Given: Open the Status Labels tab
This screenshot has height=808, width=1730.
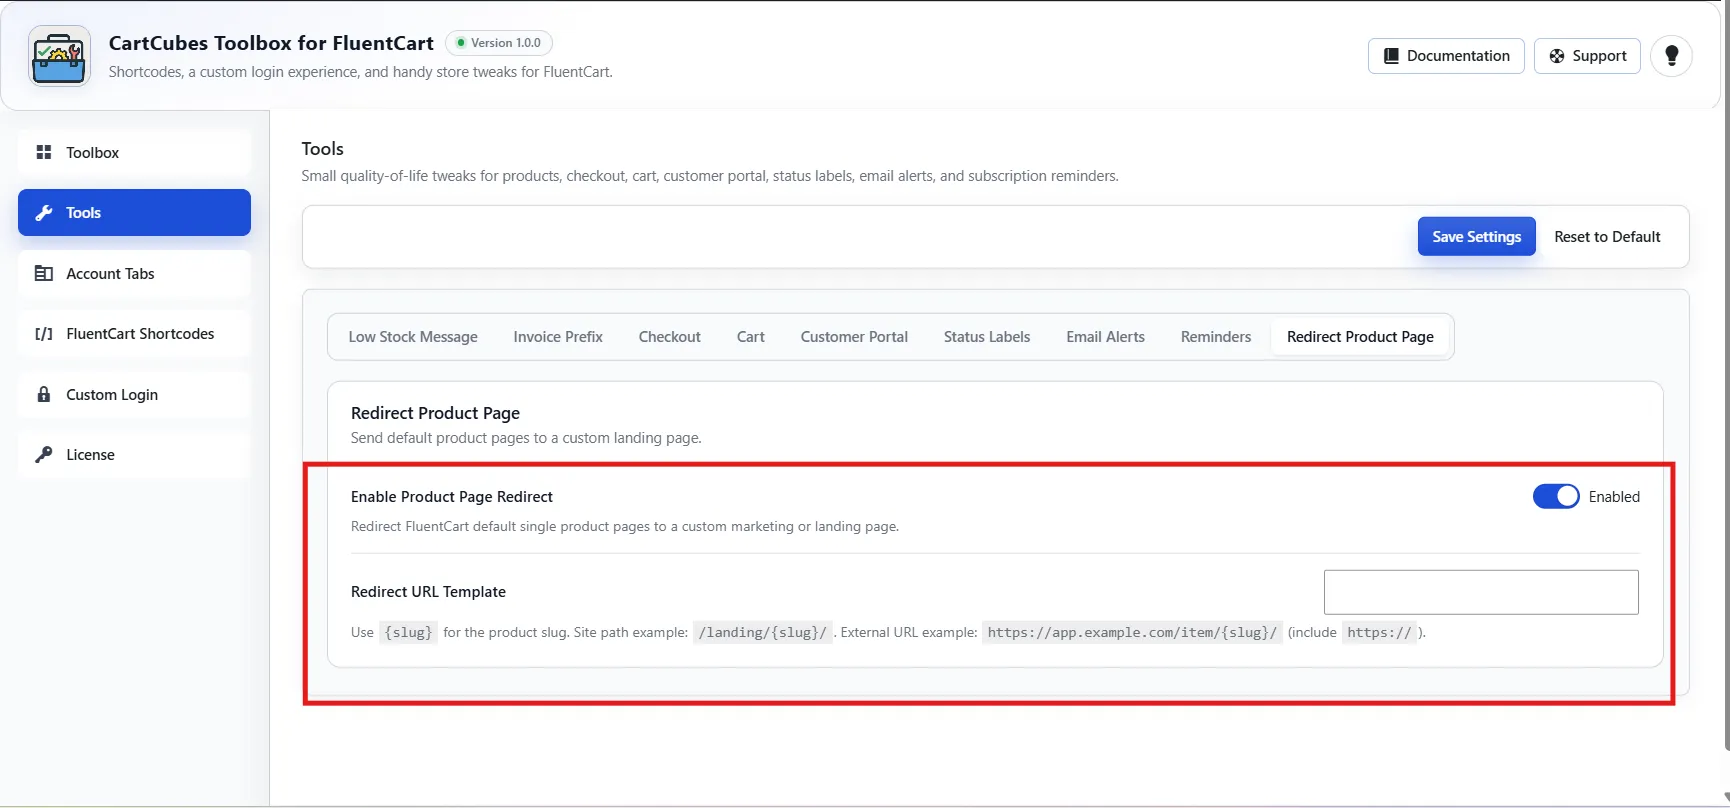Looking at the screenshot, I should (987, 337).
